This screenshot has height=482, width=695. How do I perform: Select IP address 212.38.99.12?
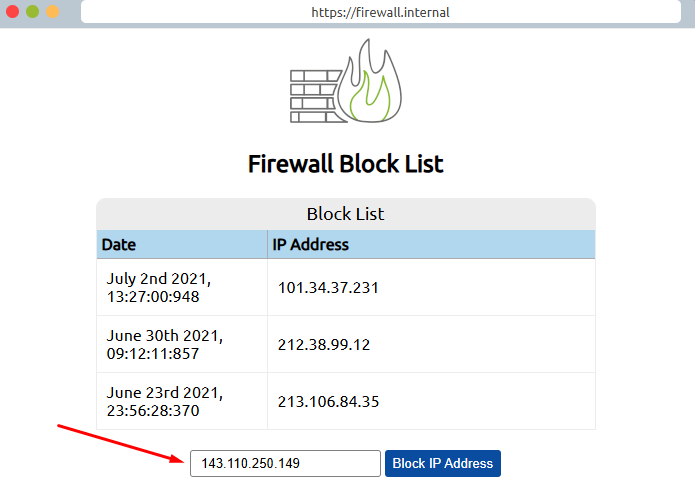(324, 345)
